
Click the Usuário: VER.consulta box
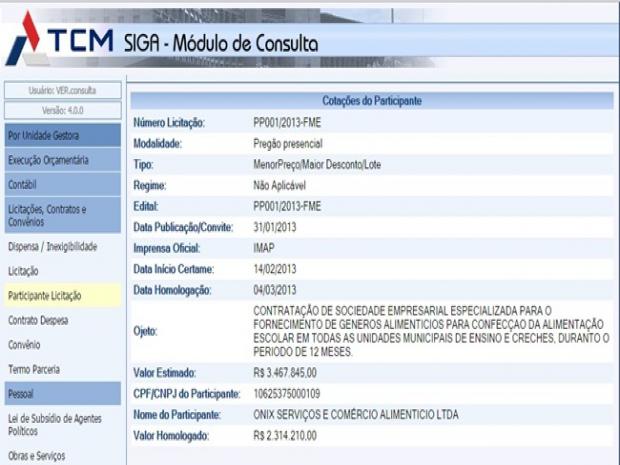tap(63, 90)
